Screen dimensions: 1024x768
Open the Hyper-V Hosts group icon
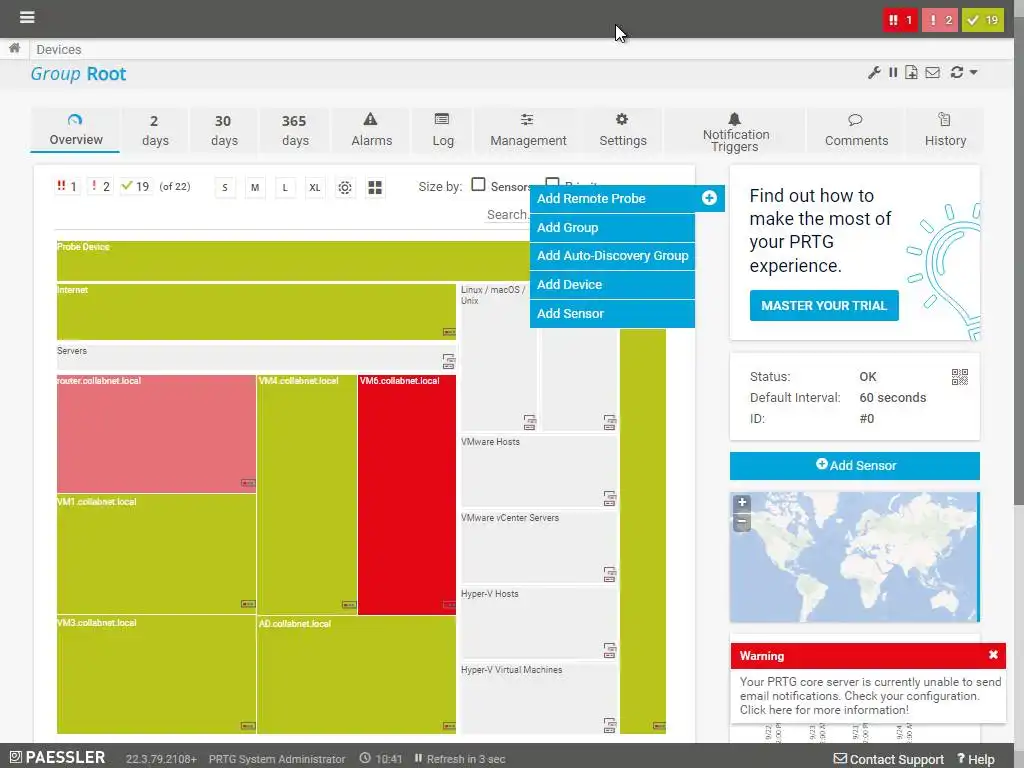tap(609, 650)
